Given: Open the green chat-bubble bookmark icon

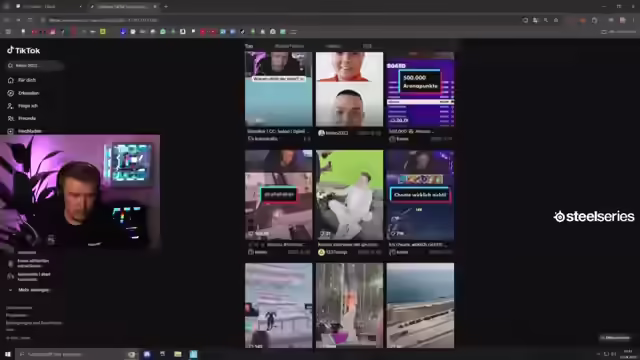Looking at the screenshot, I should click(x=163, y=31).
